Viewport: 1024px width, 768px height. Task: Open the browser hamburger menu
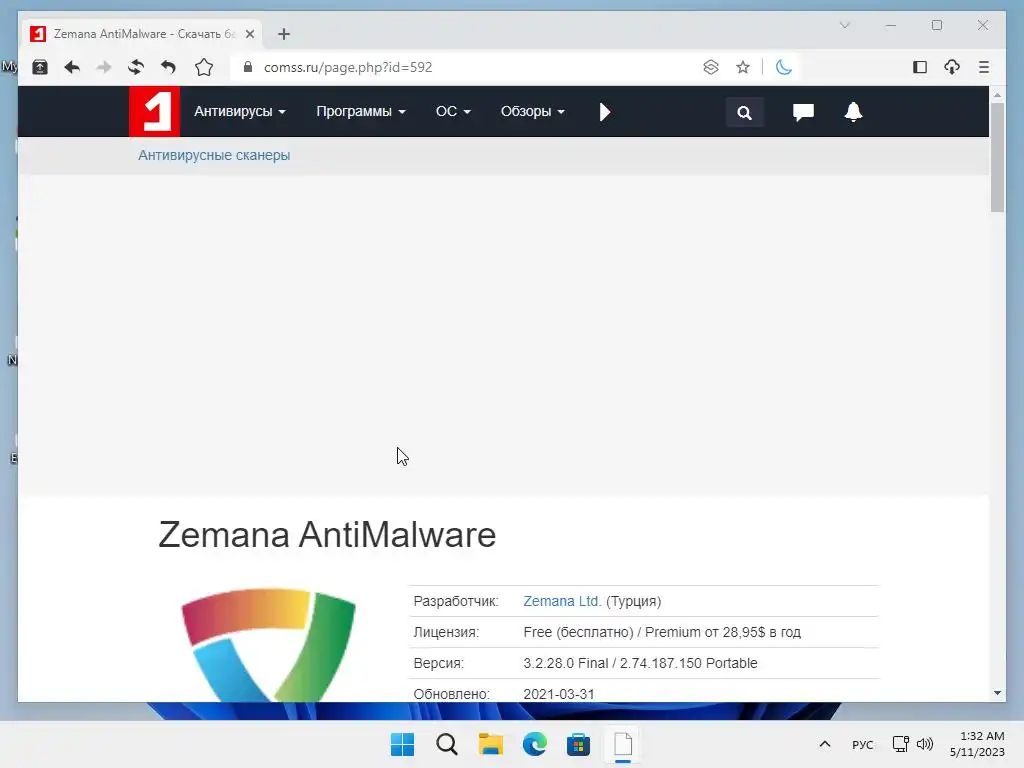pos(984,67)
